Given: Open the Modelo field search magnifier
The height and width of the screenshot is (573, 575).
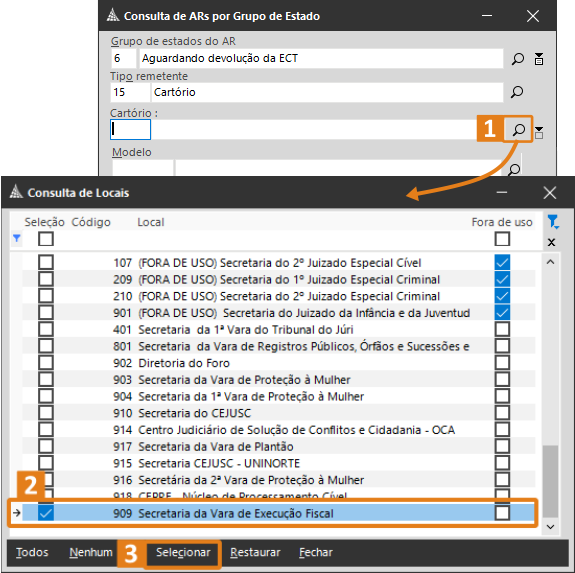Looking at the screenshot, I should coord(514,169).
